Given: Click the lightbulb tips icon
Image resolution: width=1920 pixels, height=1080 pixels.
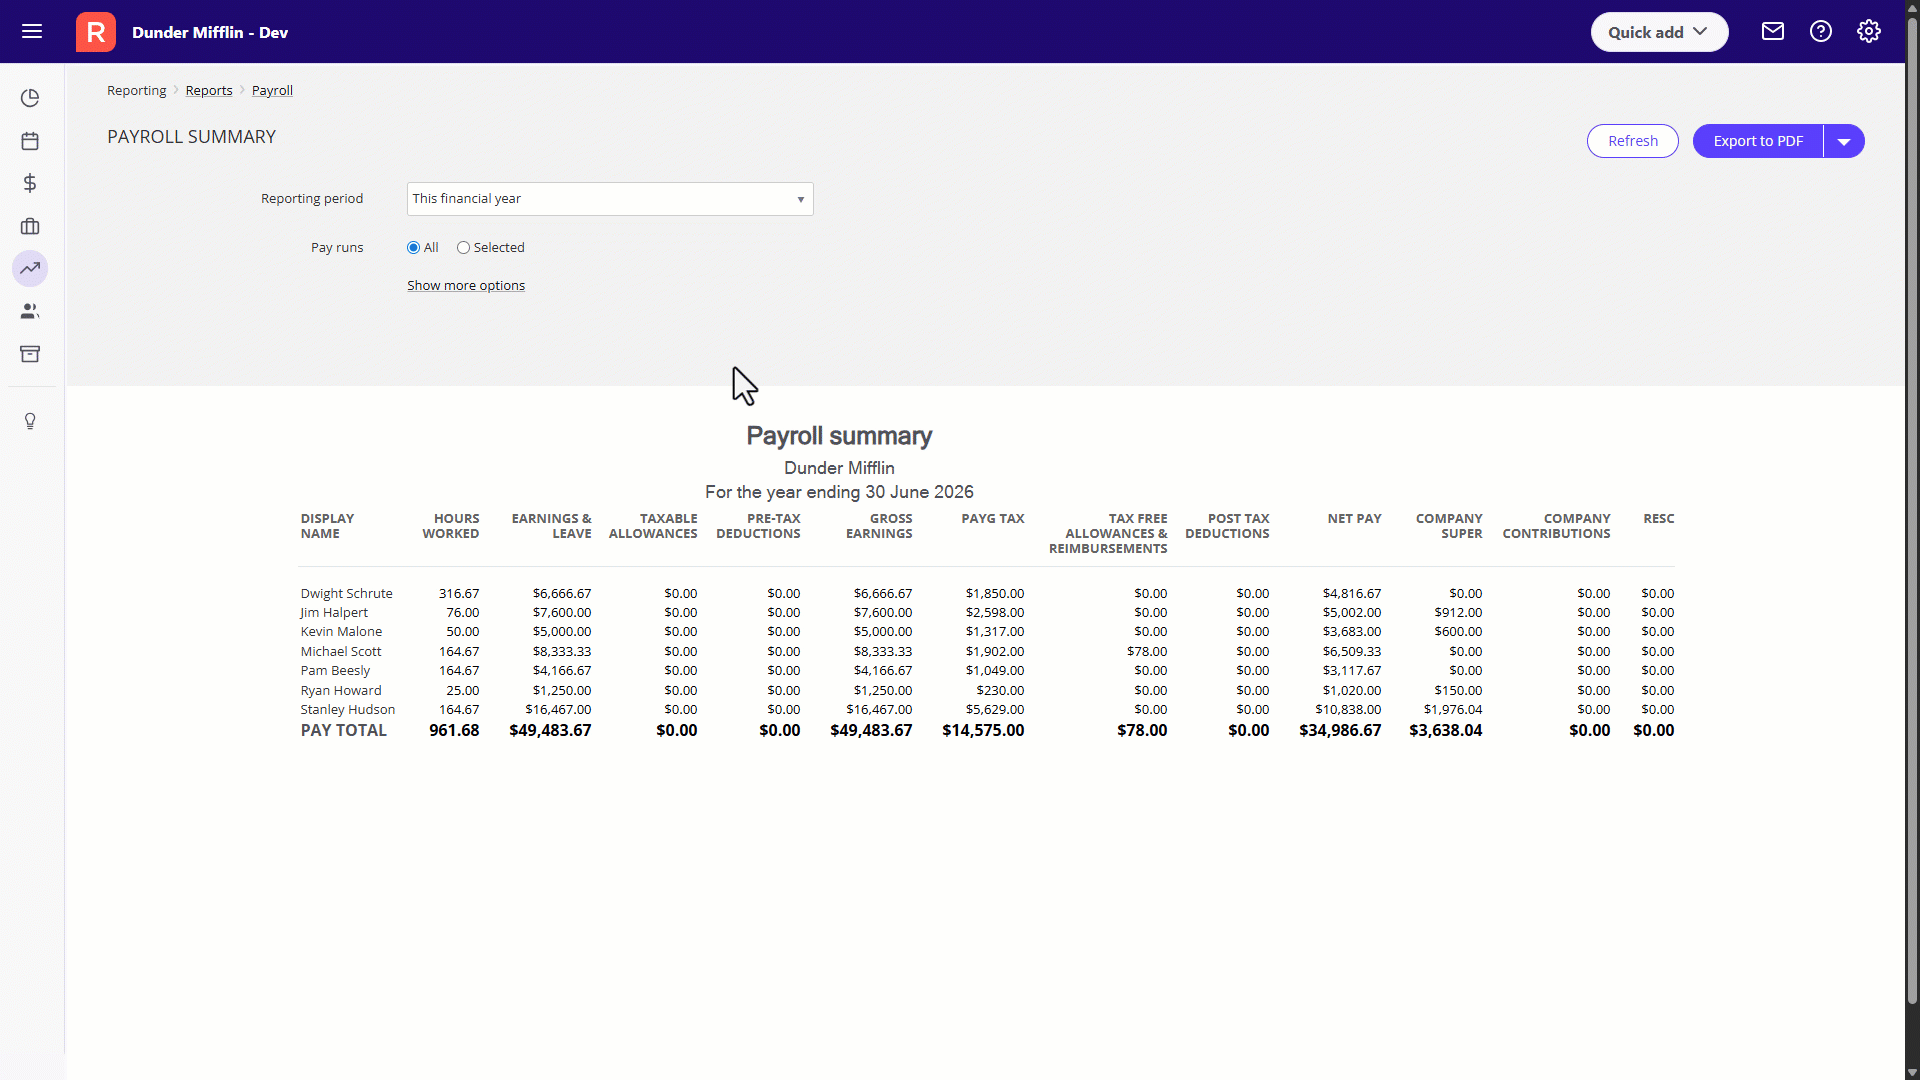Looking at the screenshot, I should [30, 421].
